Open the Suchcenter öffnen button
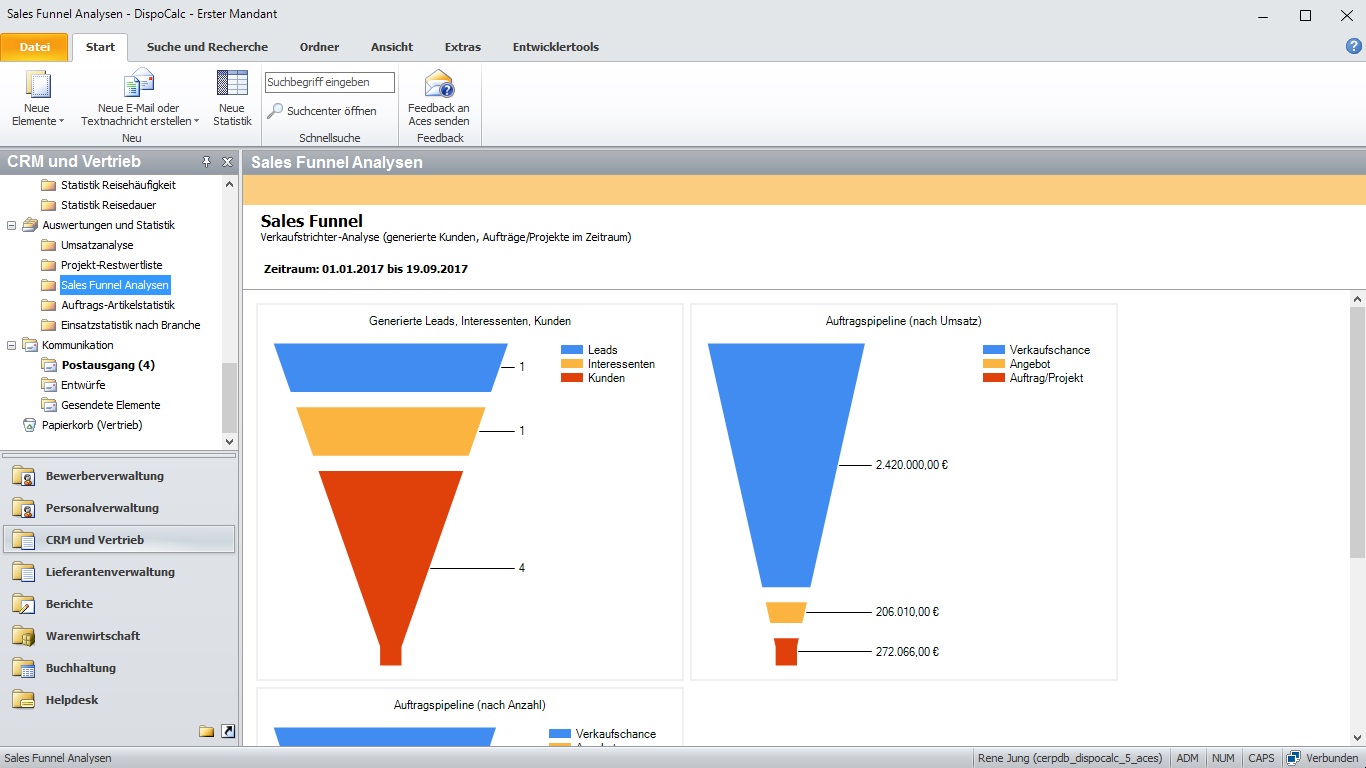 coord(322,111)
